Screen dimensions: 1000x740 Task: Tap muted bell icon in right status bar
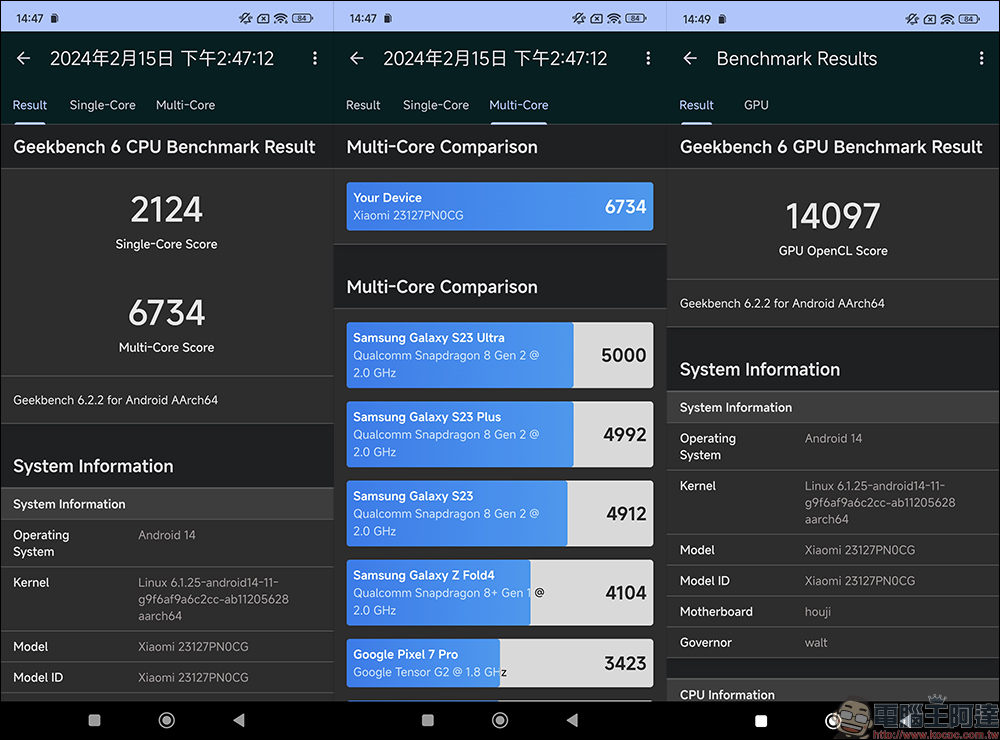pyautogui.click(x=912, y=18)
